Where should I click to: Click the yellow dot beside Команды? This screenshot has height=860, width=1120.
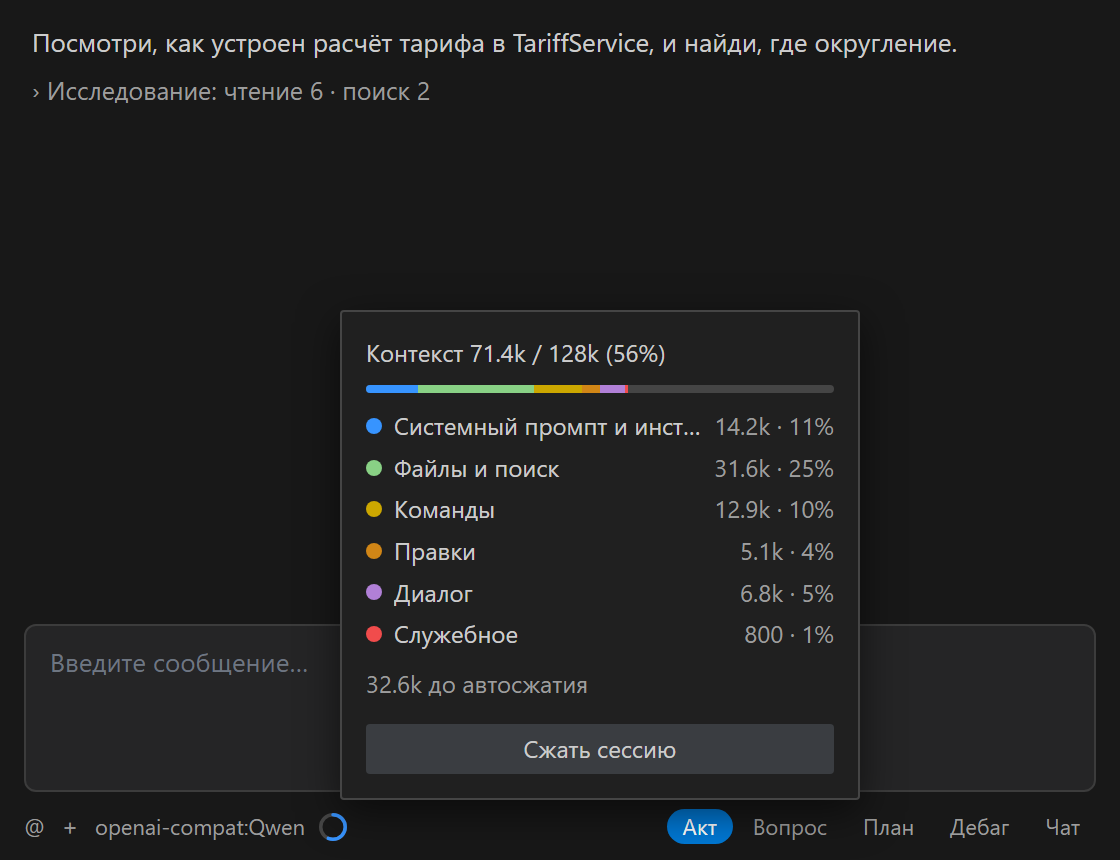(x=374, y=509)
